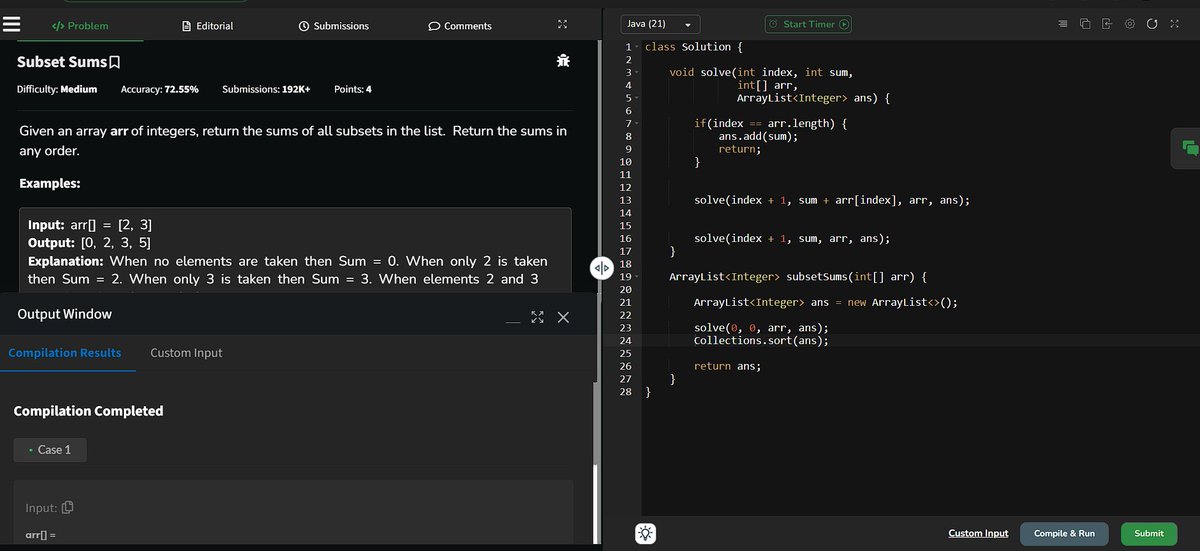Open the Comments tab
The width and height of the screenshot is (1200, 551).
point(460,26)
